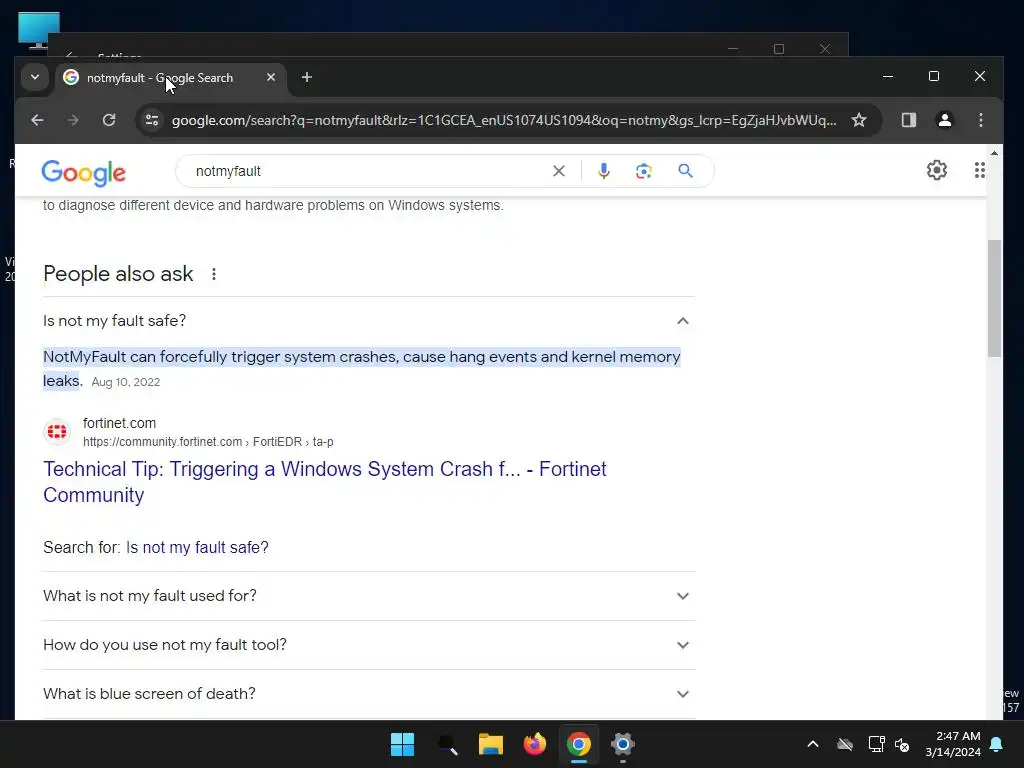The width and height of the screenshot is (1024, 768).
Task: Click the fortinet.com source name
Action: pyautogui.click(x=120, y=423)
